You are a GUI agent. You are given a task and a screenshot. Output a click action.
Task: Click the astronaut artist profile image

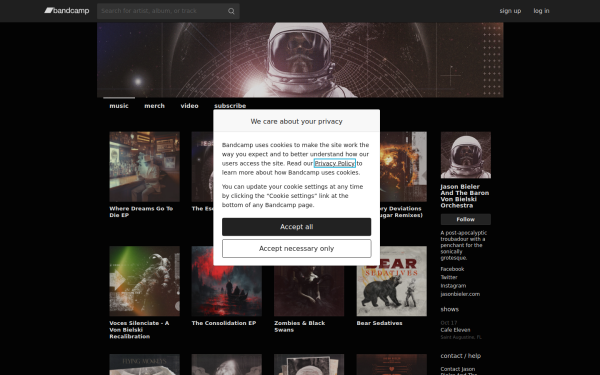click(x=466, y=155)
